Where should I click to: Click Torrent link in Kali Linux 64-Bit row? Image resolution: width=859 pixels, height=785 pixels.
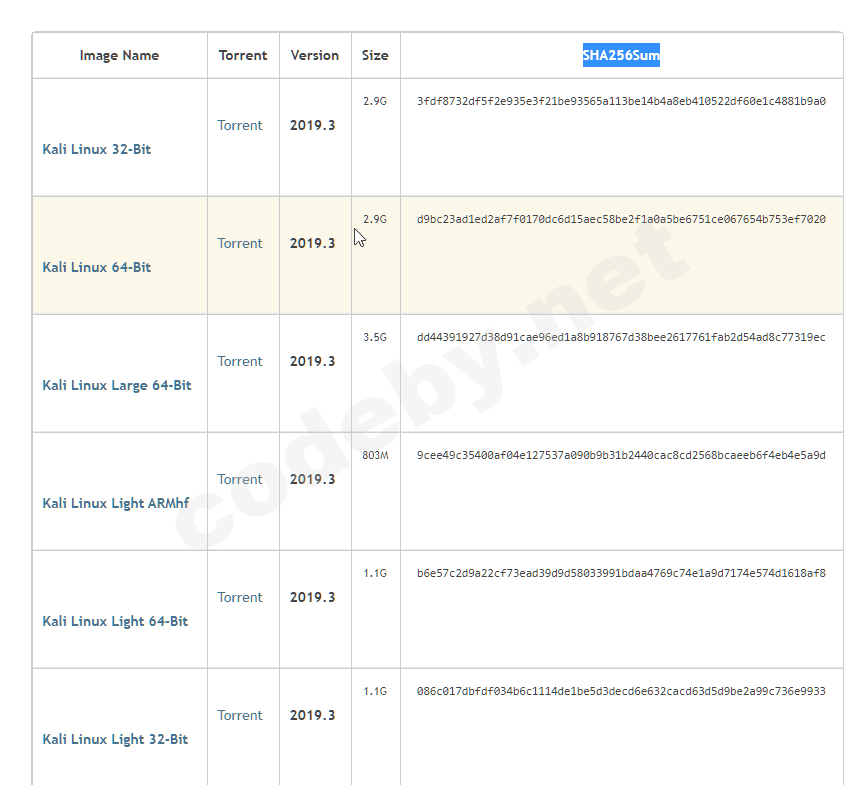point(240,243)
